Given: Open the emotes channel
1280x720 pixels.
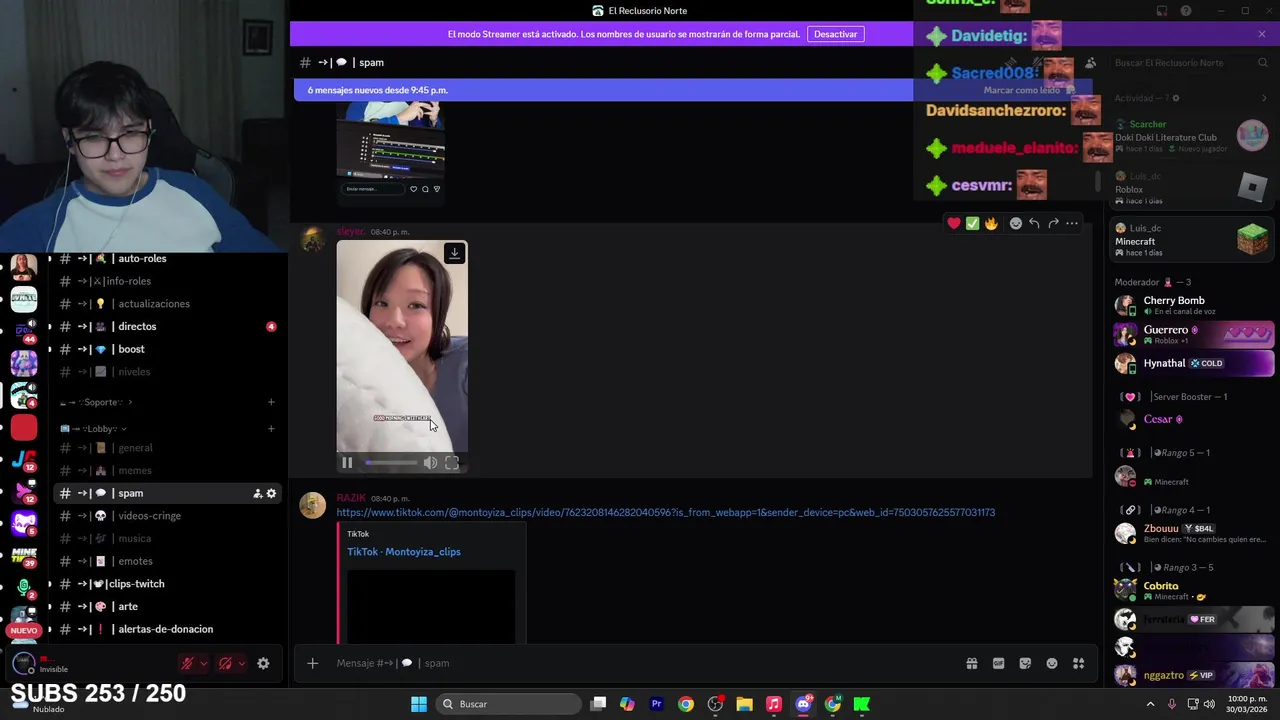Looking at the screenshot, I should click(x=167, y=561).
